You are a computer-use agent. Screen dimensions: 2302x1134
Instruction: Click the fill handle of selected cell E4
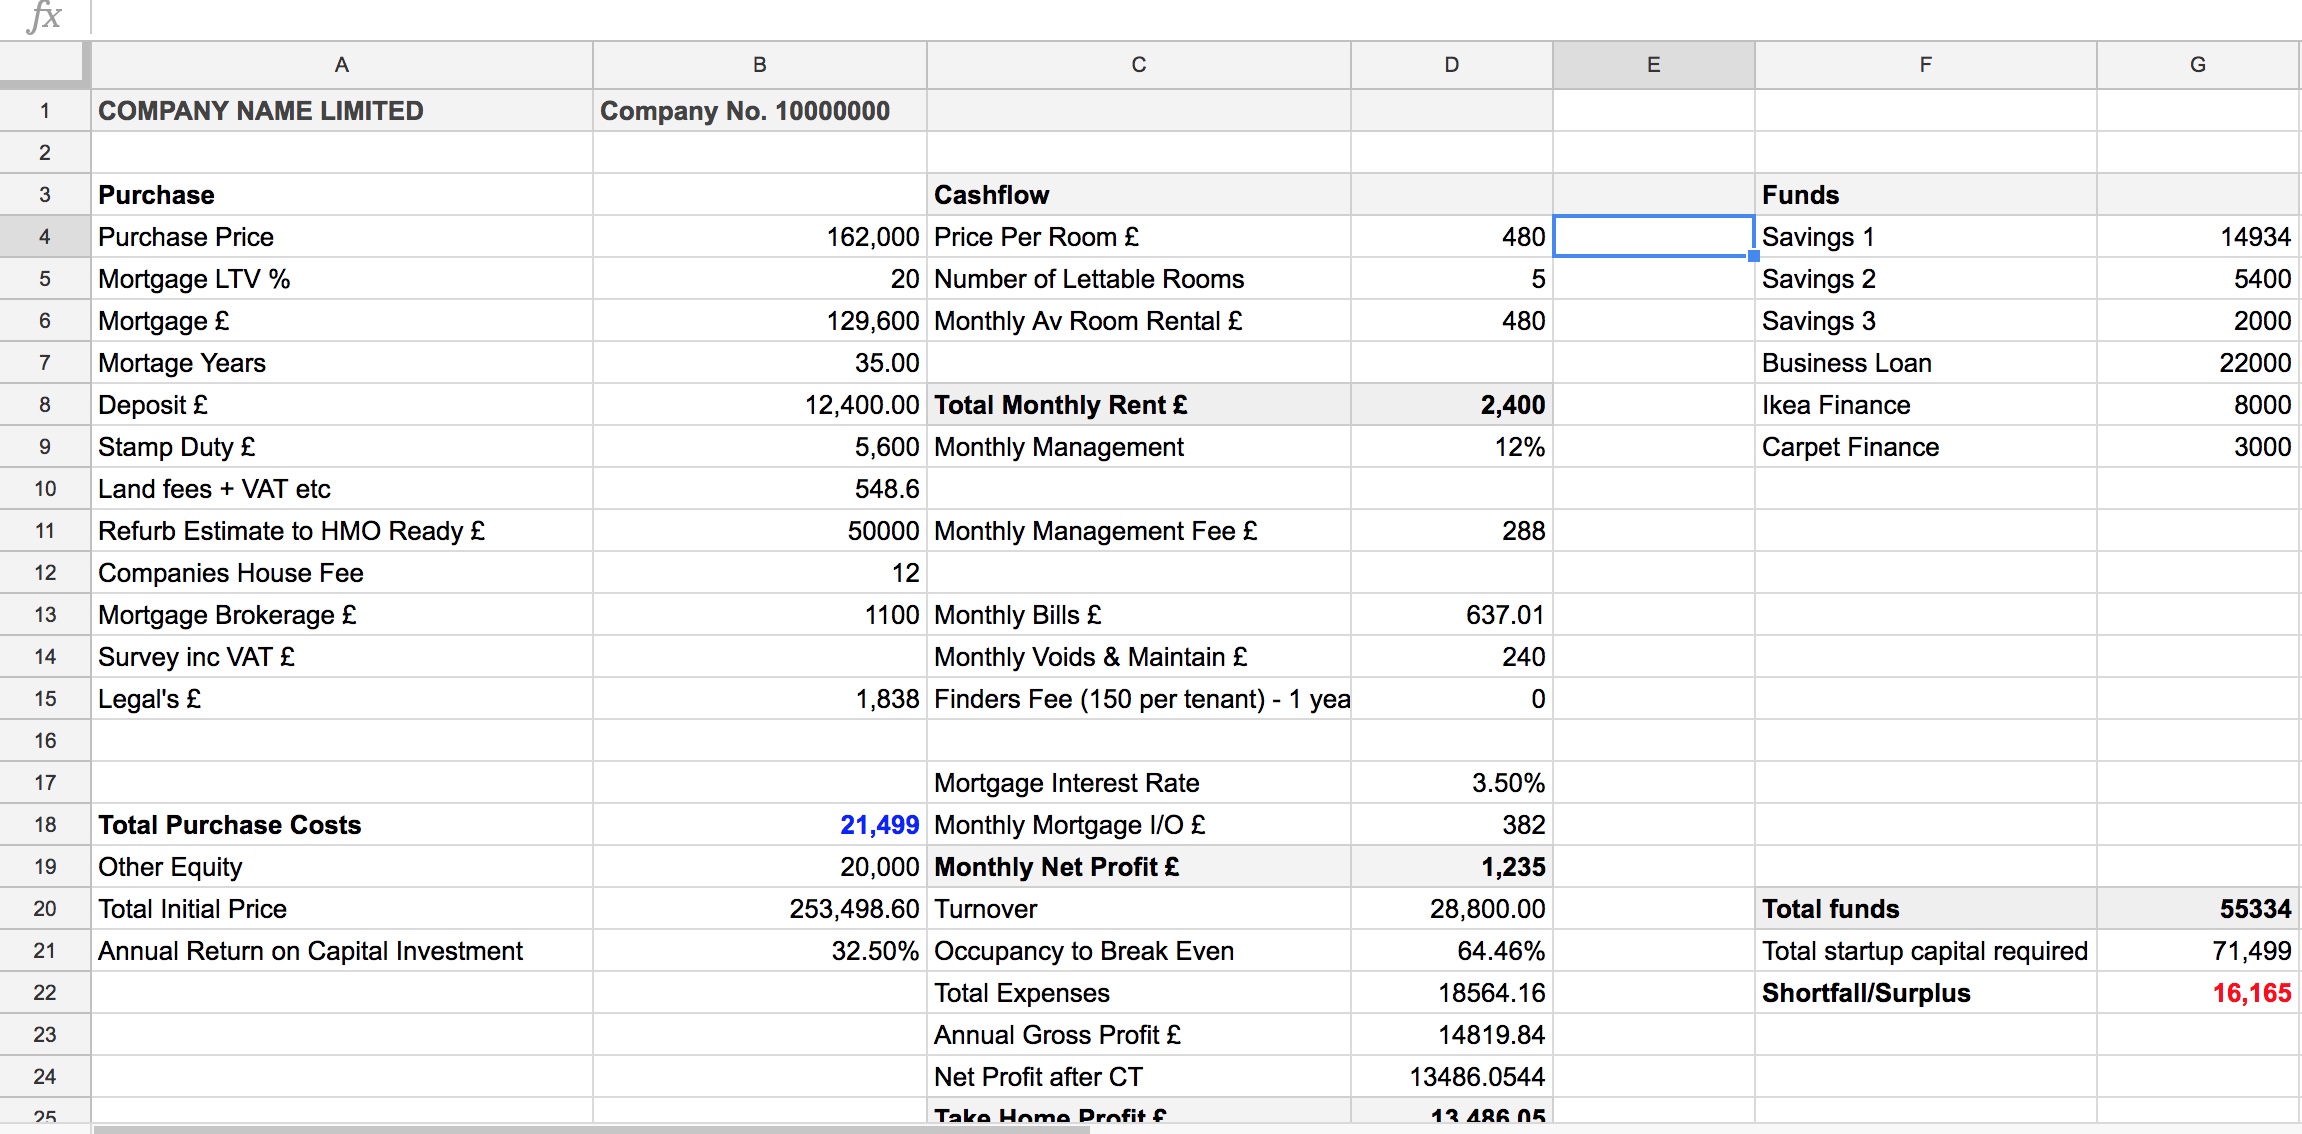(x=1752, y=257)
